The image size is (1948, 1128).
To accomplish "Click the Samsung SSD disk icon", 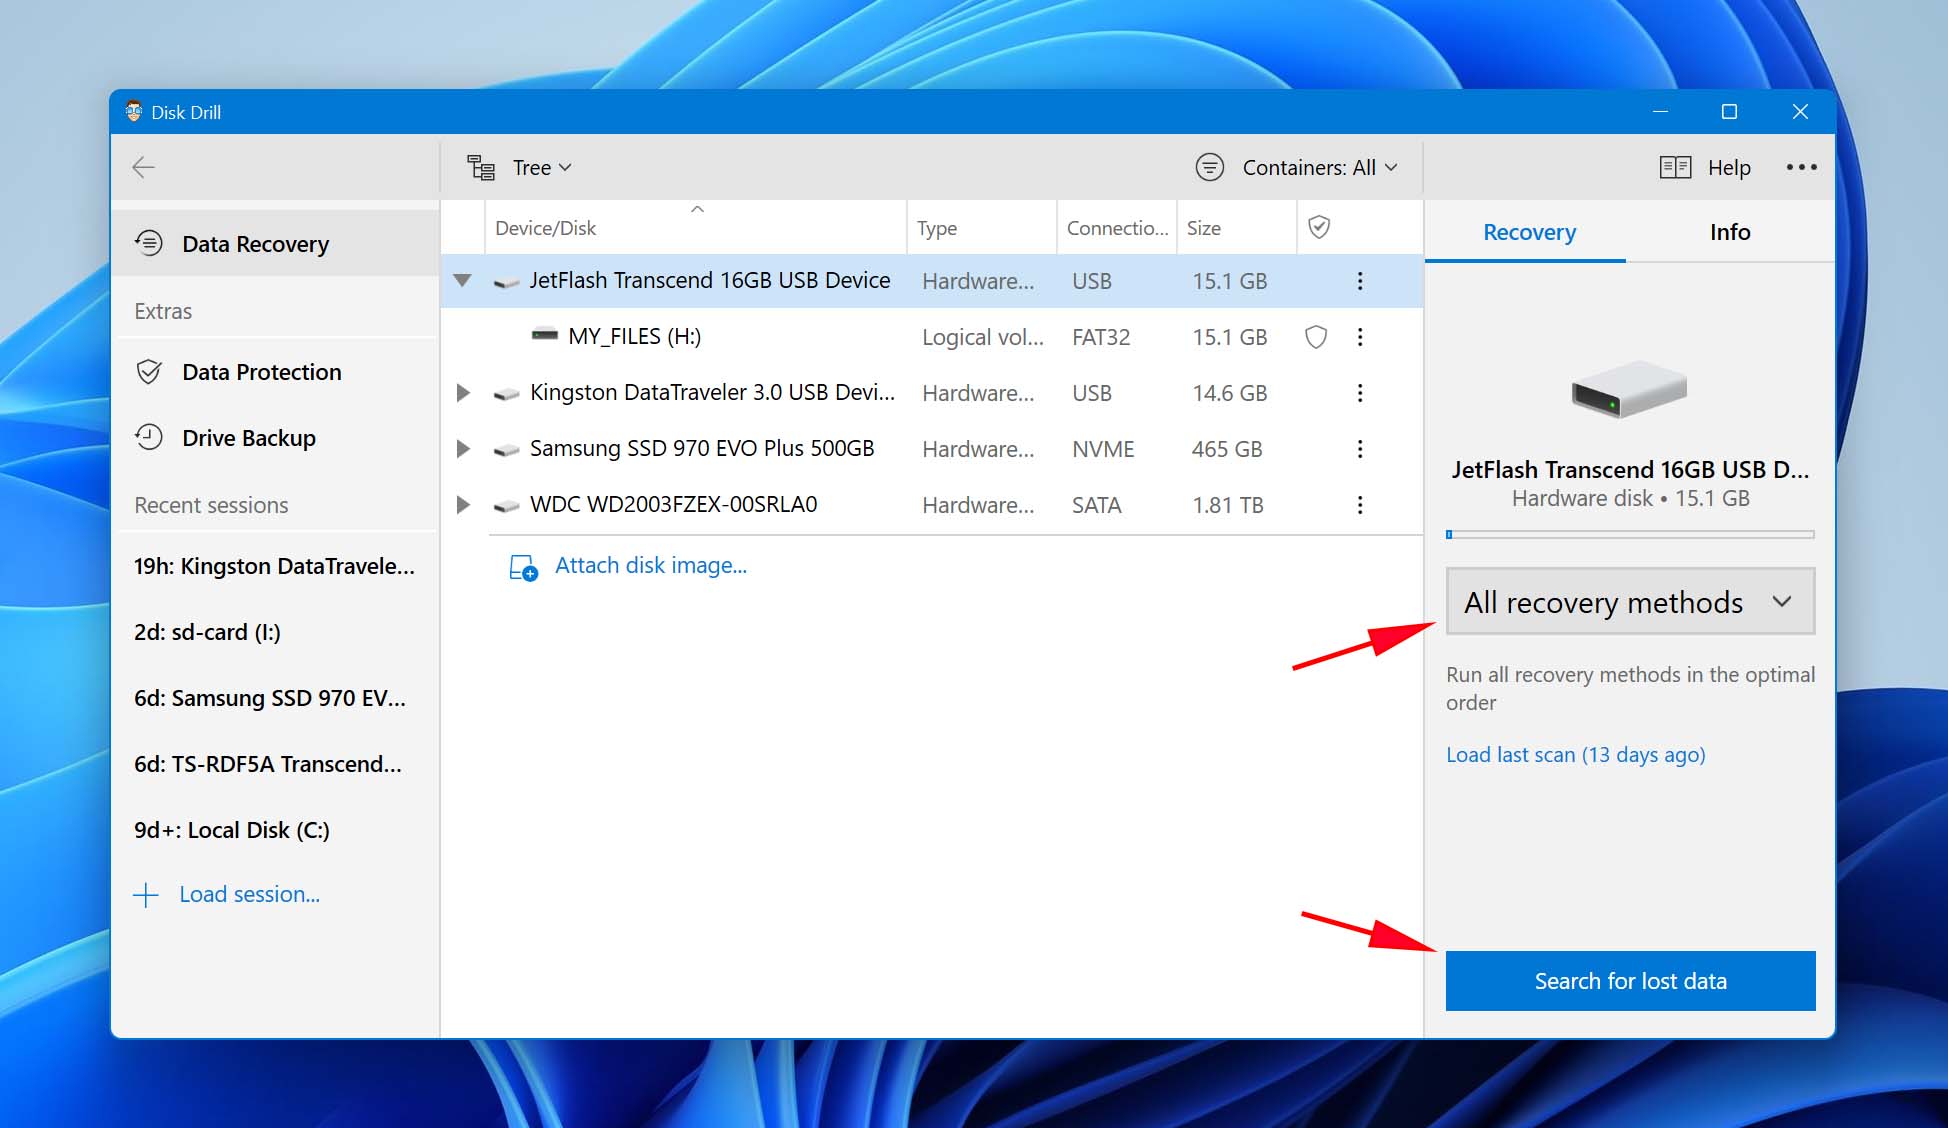I will 506,451.
